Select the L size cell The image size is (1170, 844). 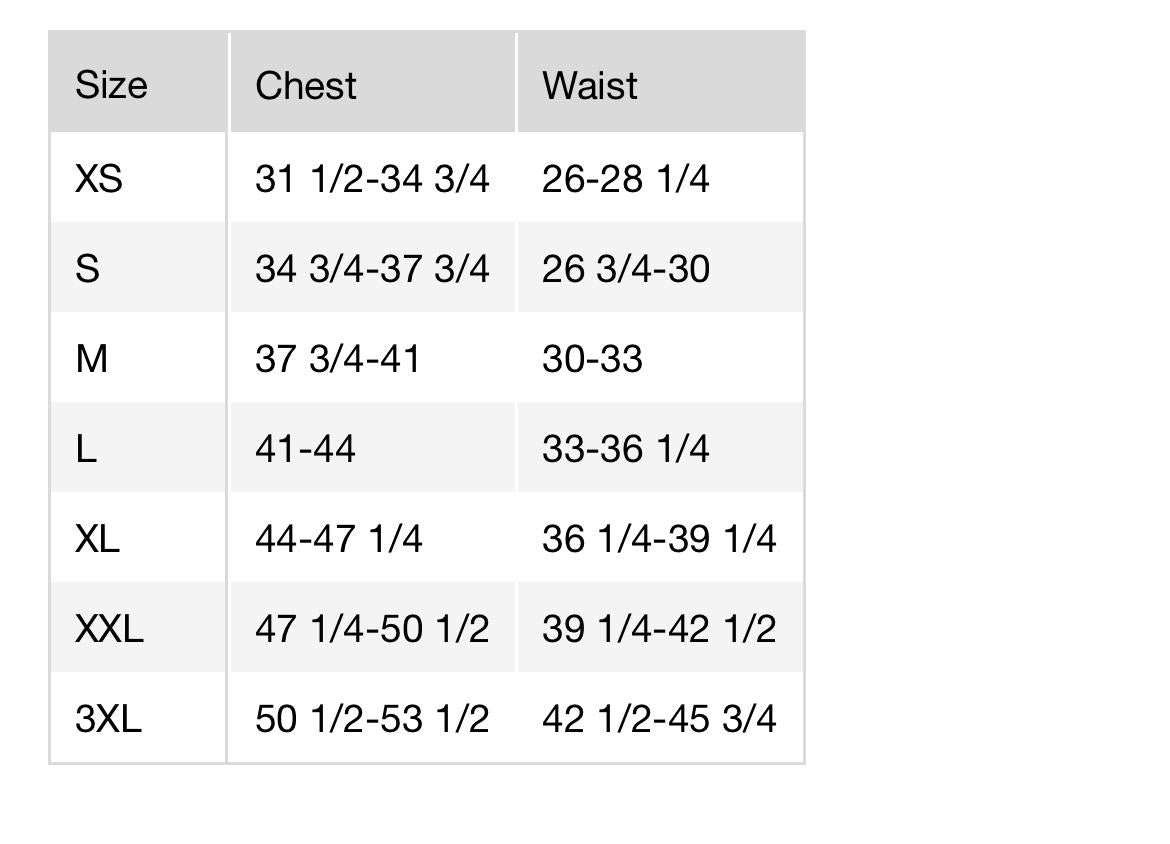click(86, 449)
